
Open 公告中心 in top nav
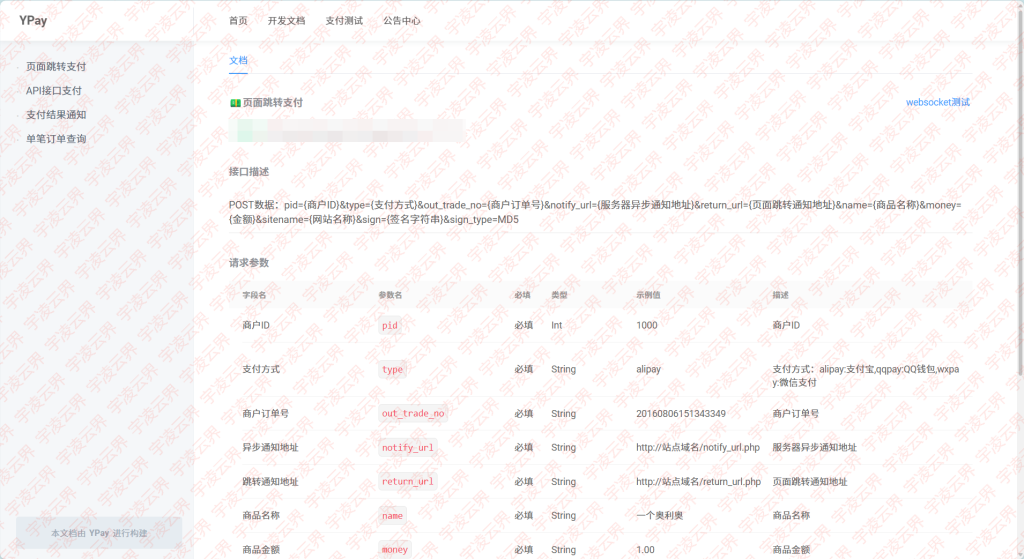pos(402,21)
